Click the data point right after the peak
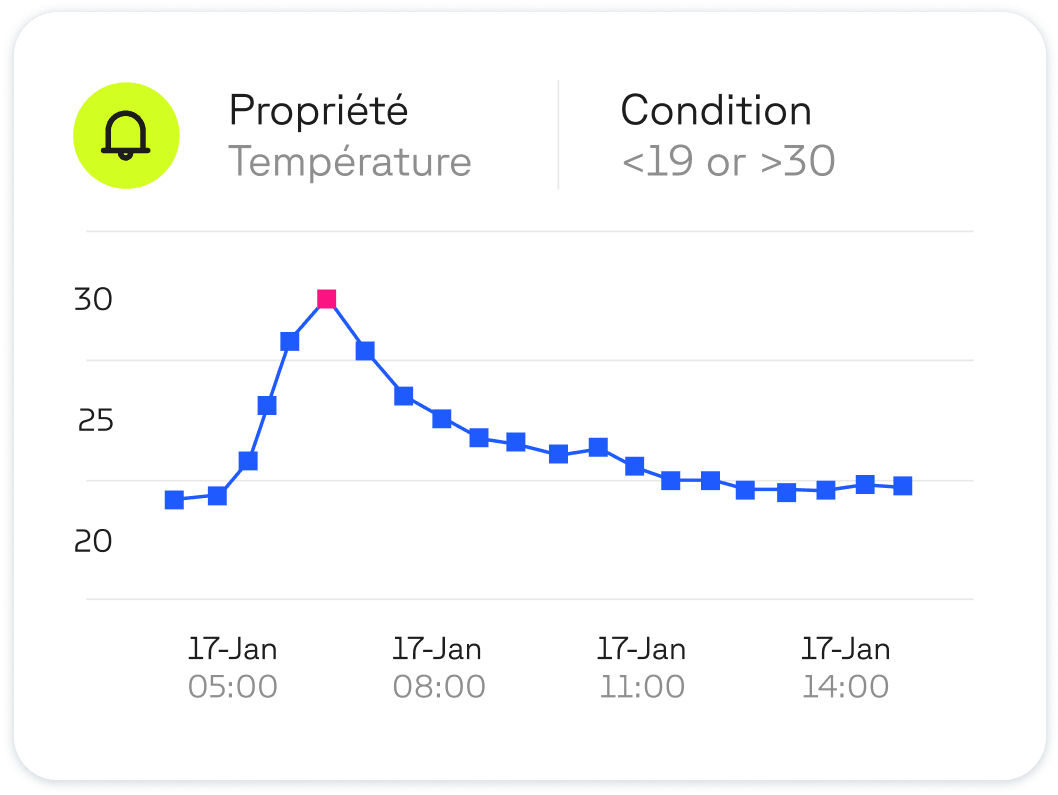The image size is (1058, 795). pyautogui.click(x=365, y=351)
